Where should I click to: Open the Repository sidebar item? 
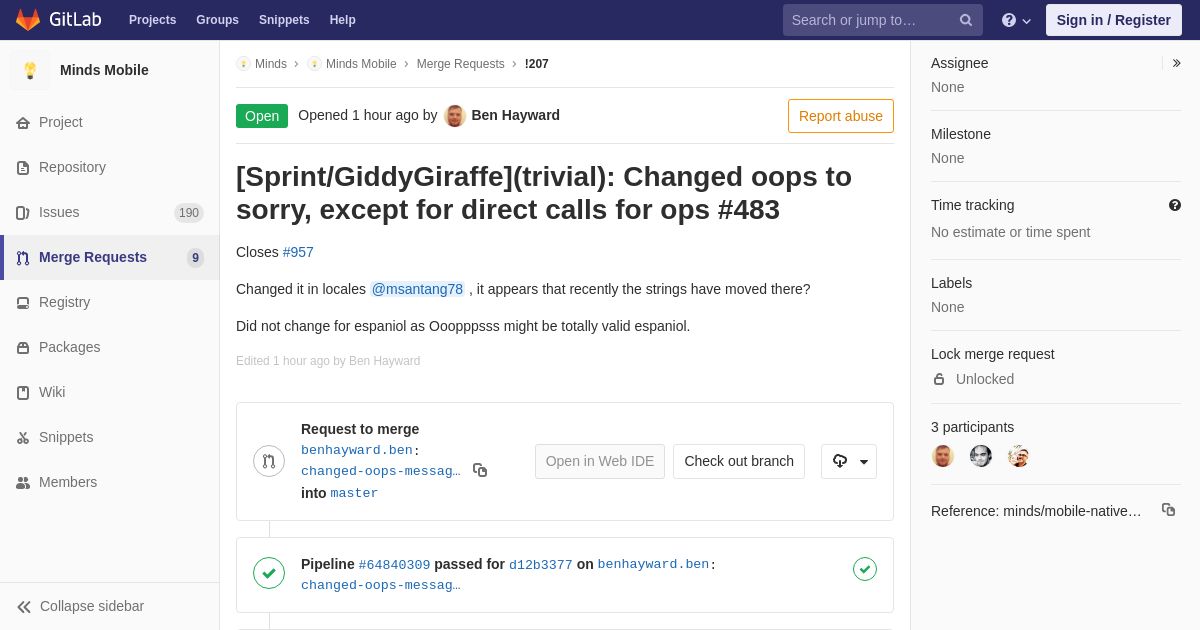[110, 167]
